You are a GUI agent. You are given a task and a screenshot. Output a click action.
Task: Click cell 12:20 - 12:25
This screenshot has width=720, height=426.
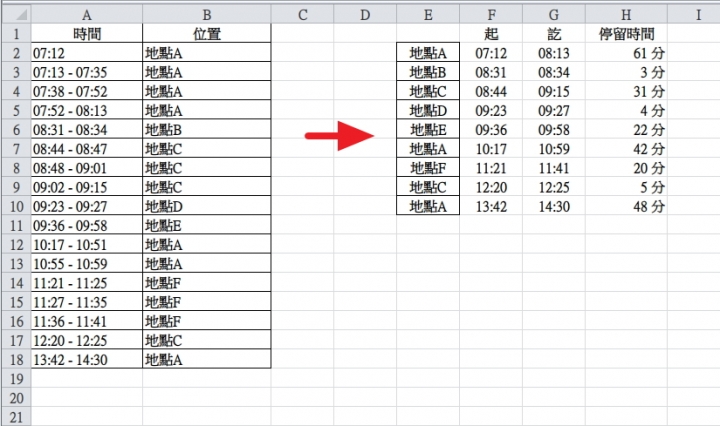point(87,341)
